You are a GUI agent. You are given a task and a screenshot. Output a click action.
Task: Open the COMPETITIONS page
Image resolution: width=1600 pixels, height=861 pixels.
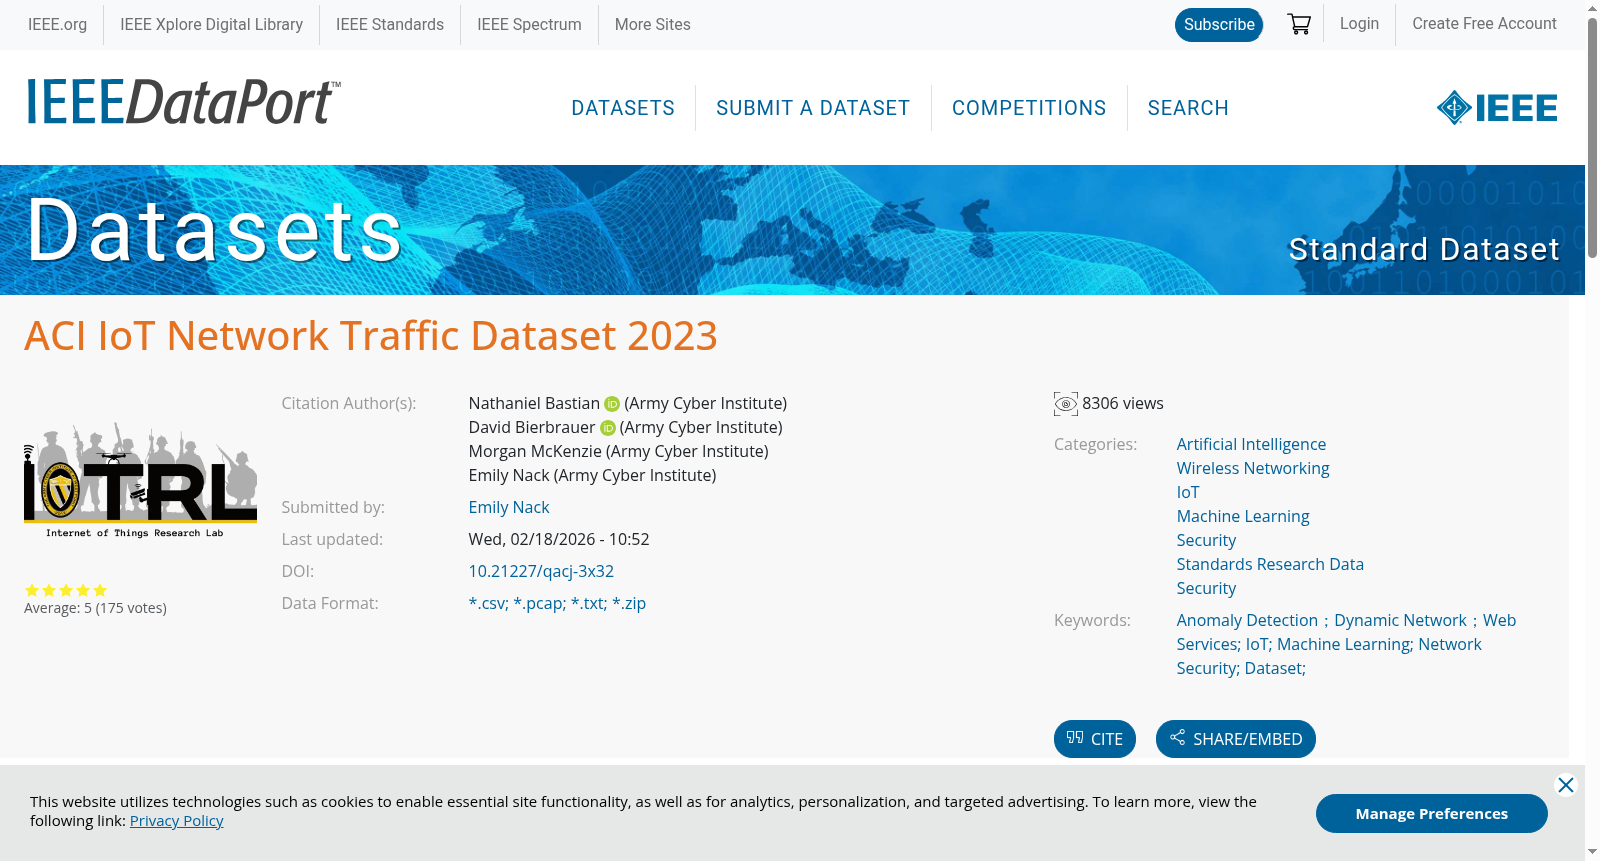(x=1029, y=108)
